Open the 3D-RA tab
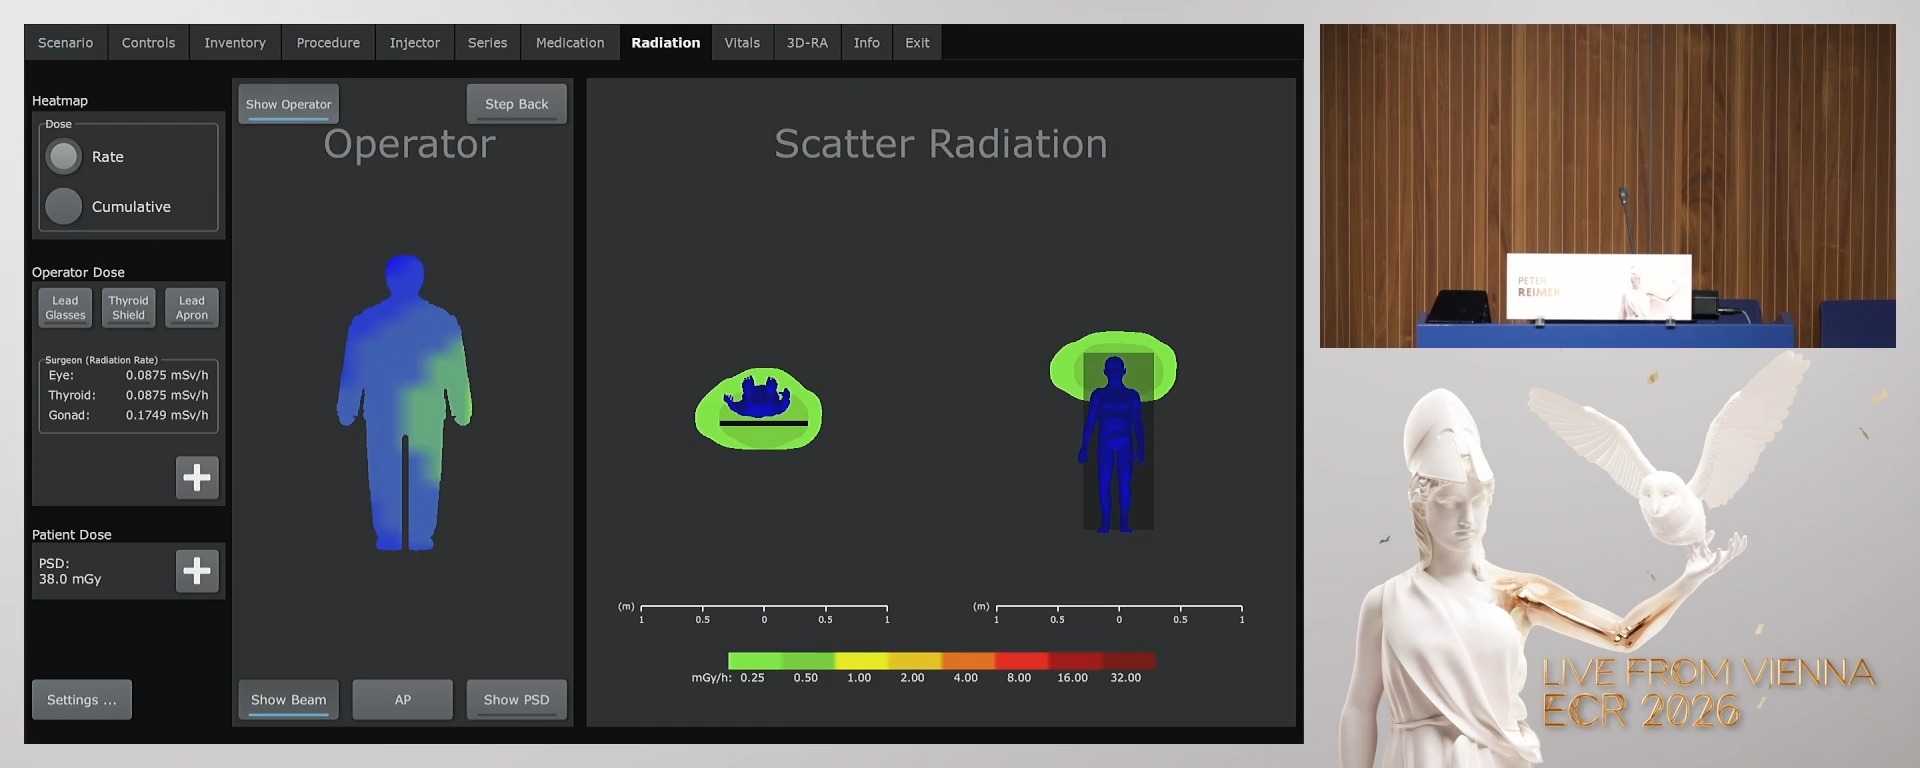 (807, 43)
